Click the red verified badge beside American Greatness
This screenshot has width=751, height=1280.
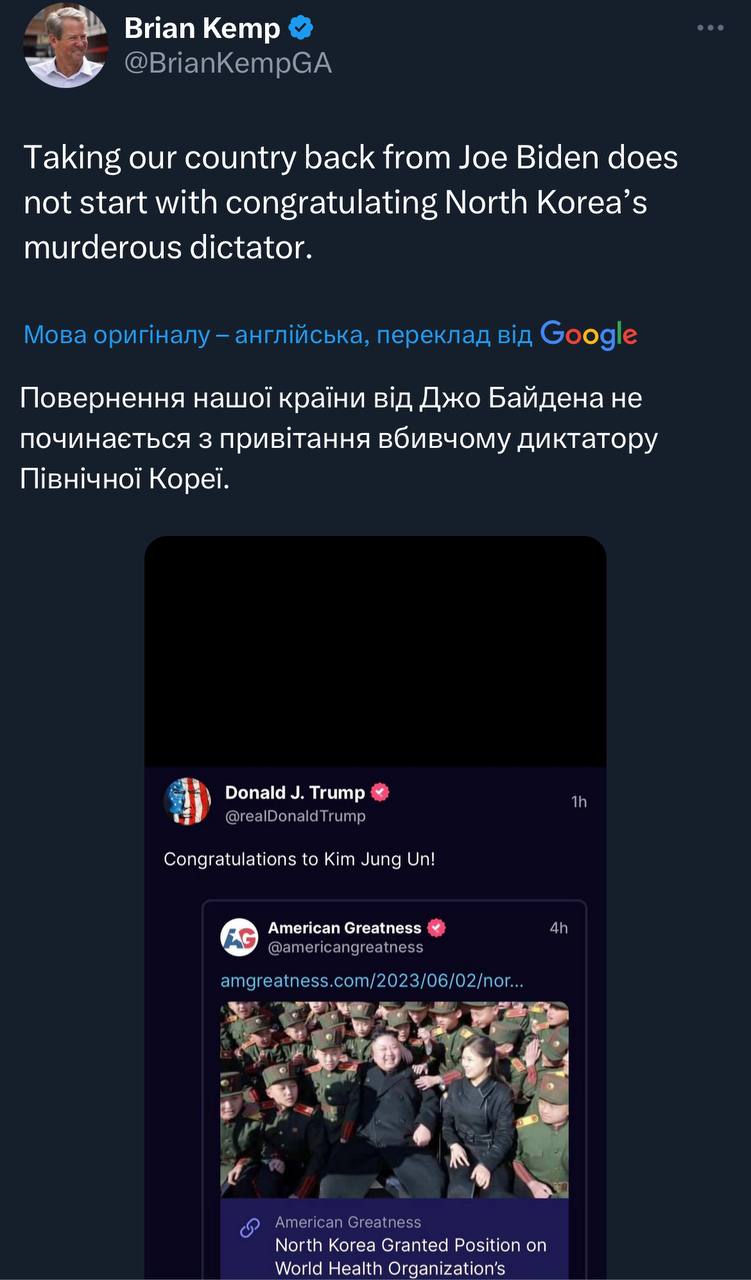coord(436,928)
